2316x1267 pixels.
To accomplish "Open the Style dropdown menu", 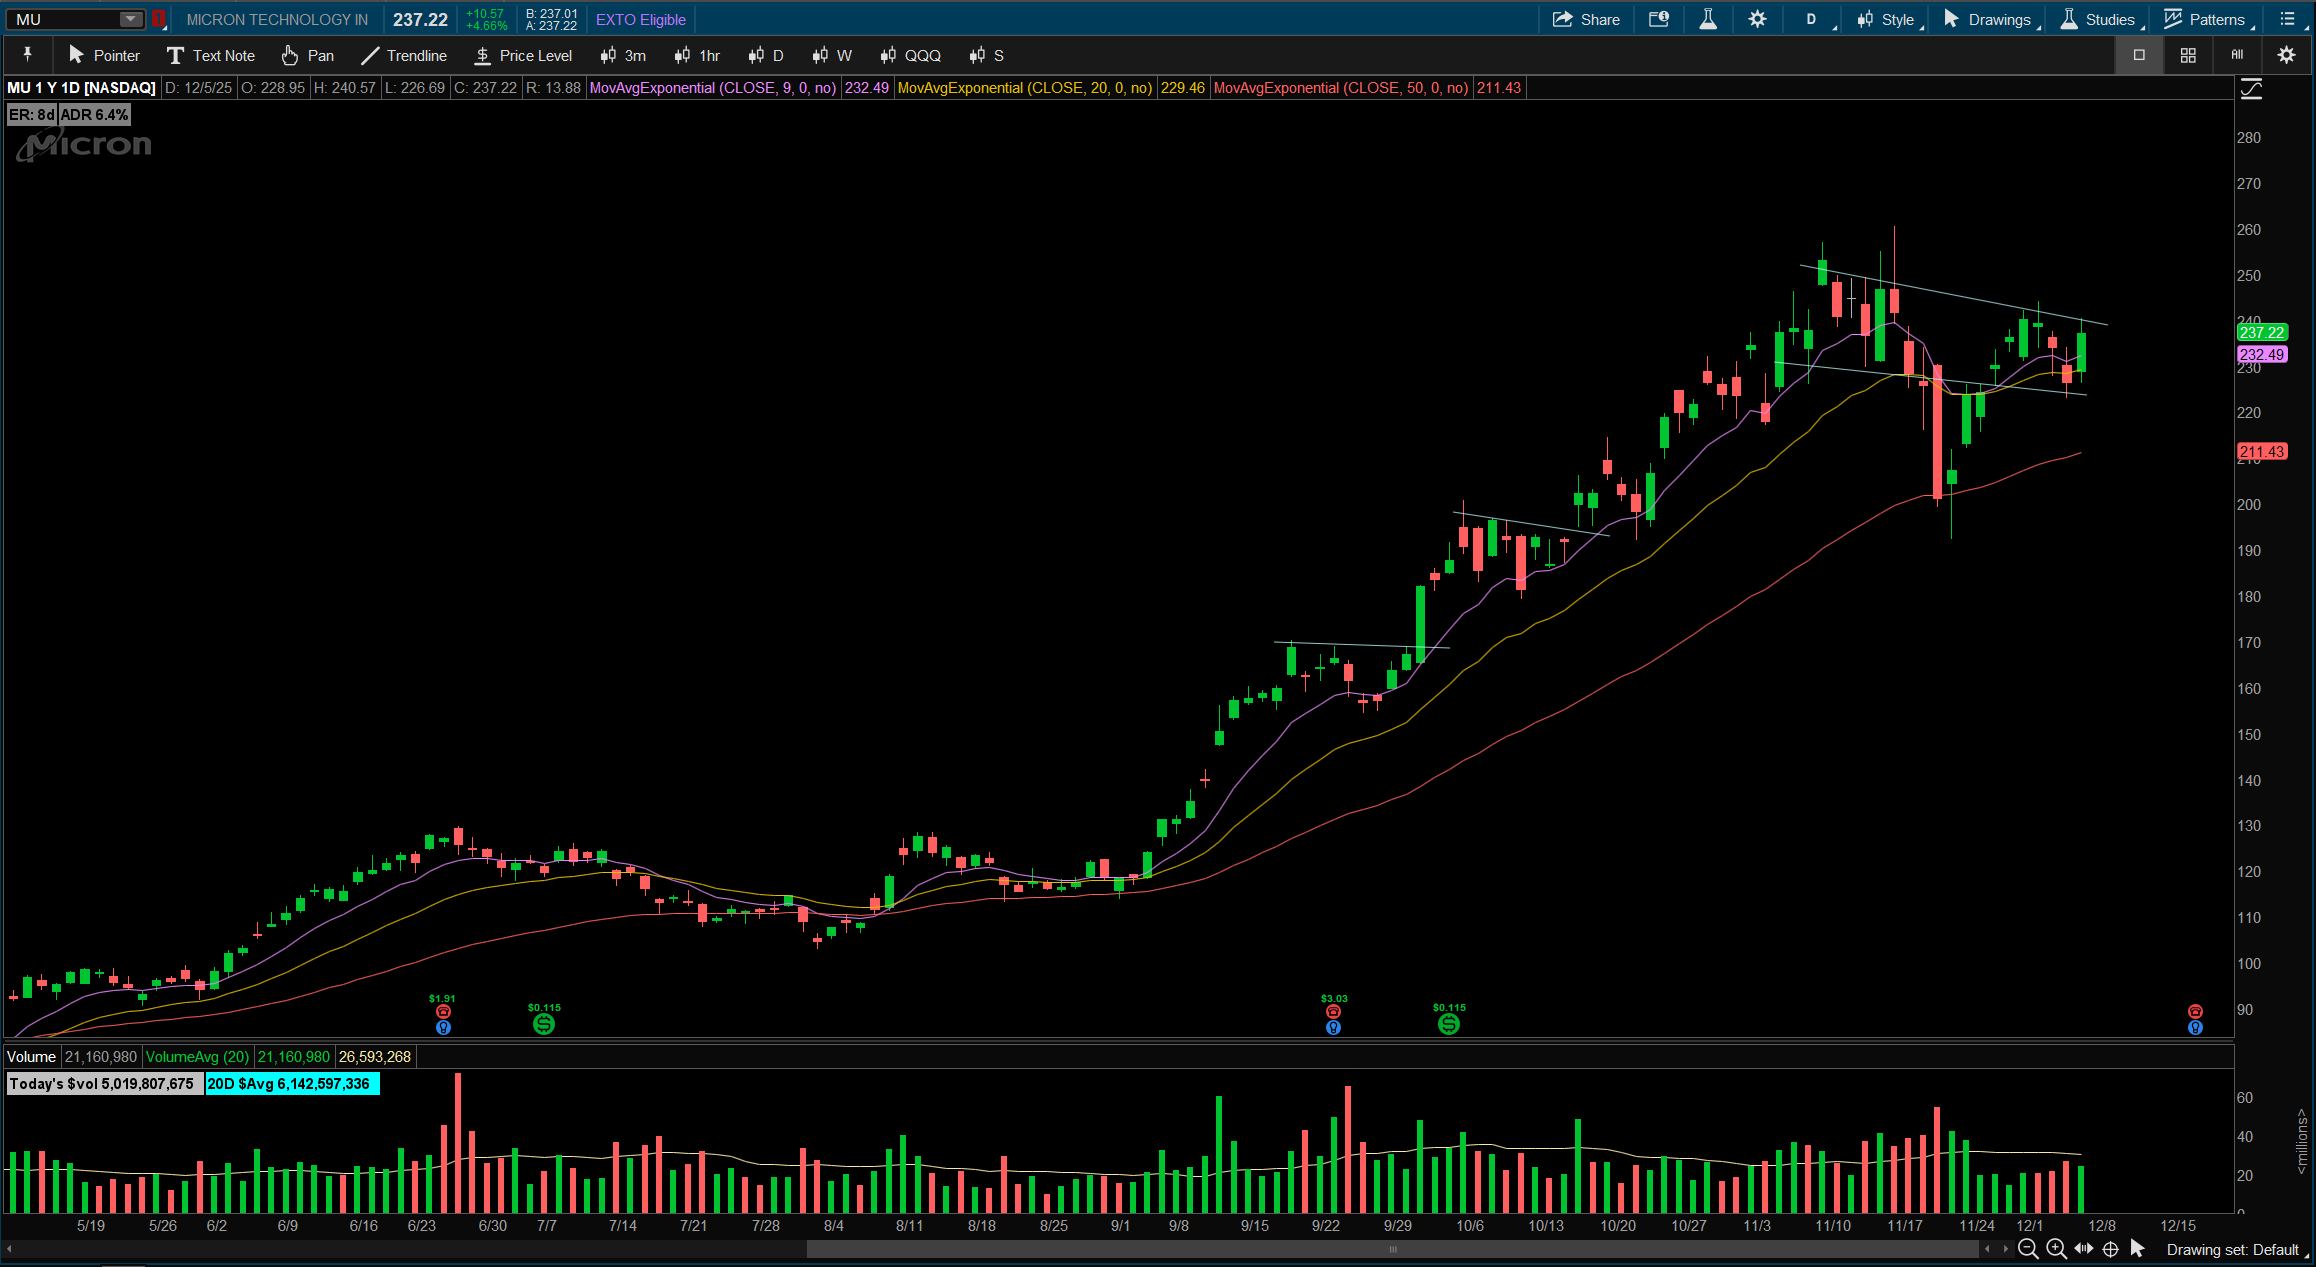I will click(x=1886, y=19).
